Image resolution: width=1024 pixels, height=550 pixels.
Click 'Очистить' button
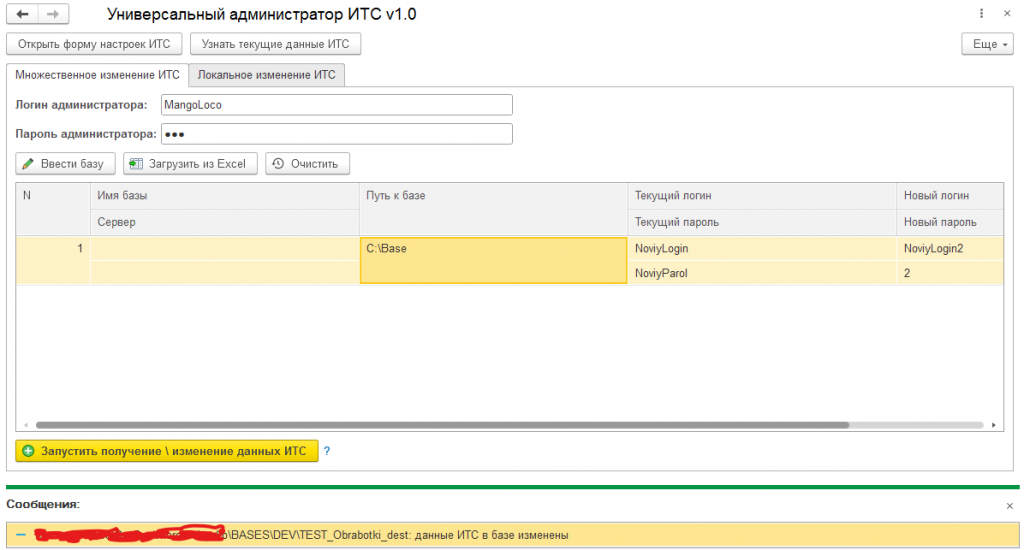307,164
